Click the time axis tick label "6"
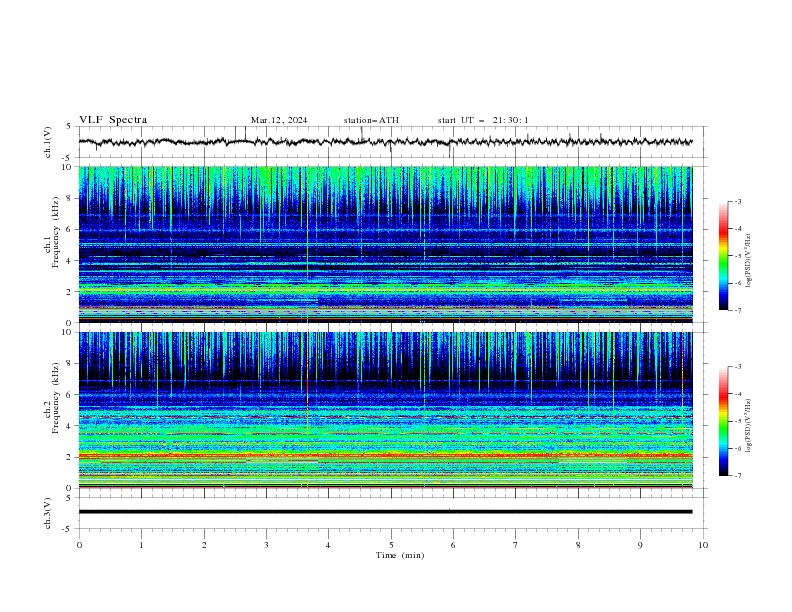The image size is (792, 612). pos(453,545)
